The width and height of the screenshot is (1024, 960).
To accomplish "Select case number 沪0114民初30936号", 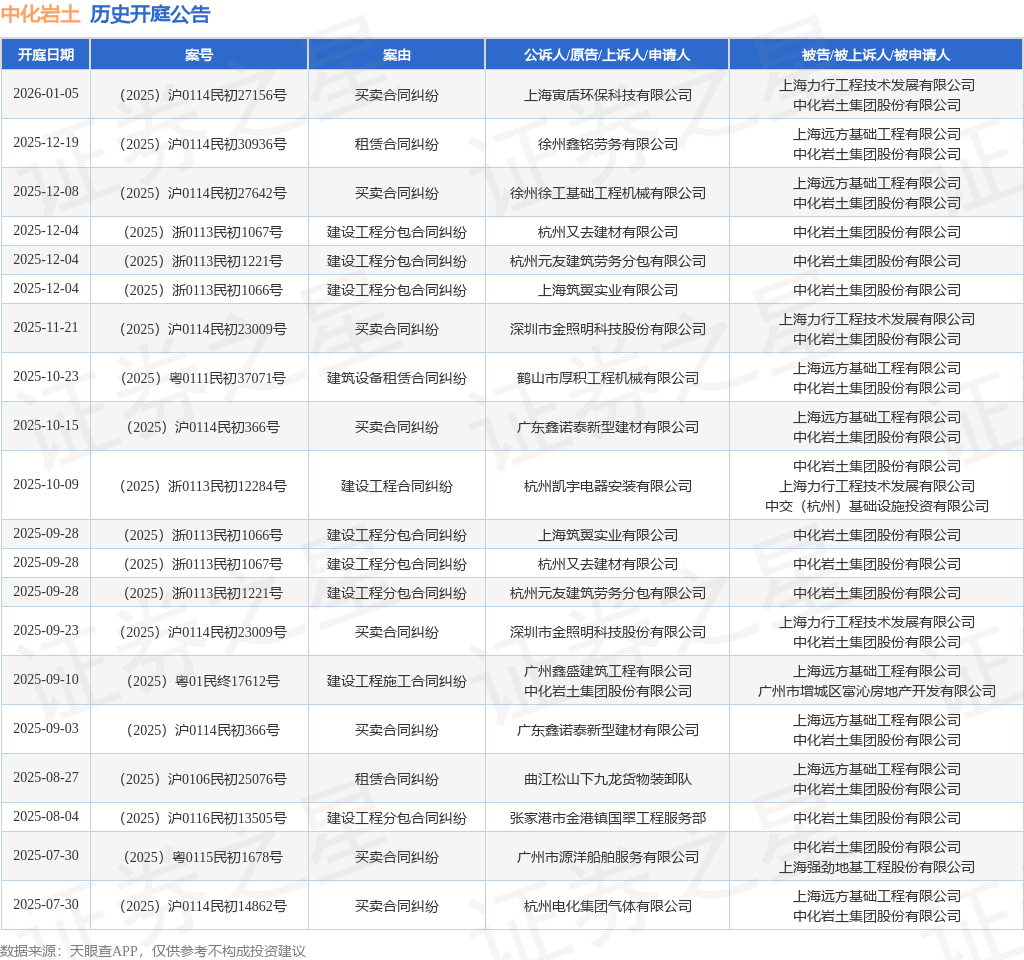I will (x=202, y=144).
